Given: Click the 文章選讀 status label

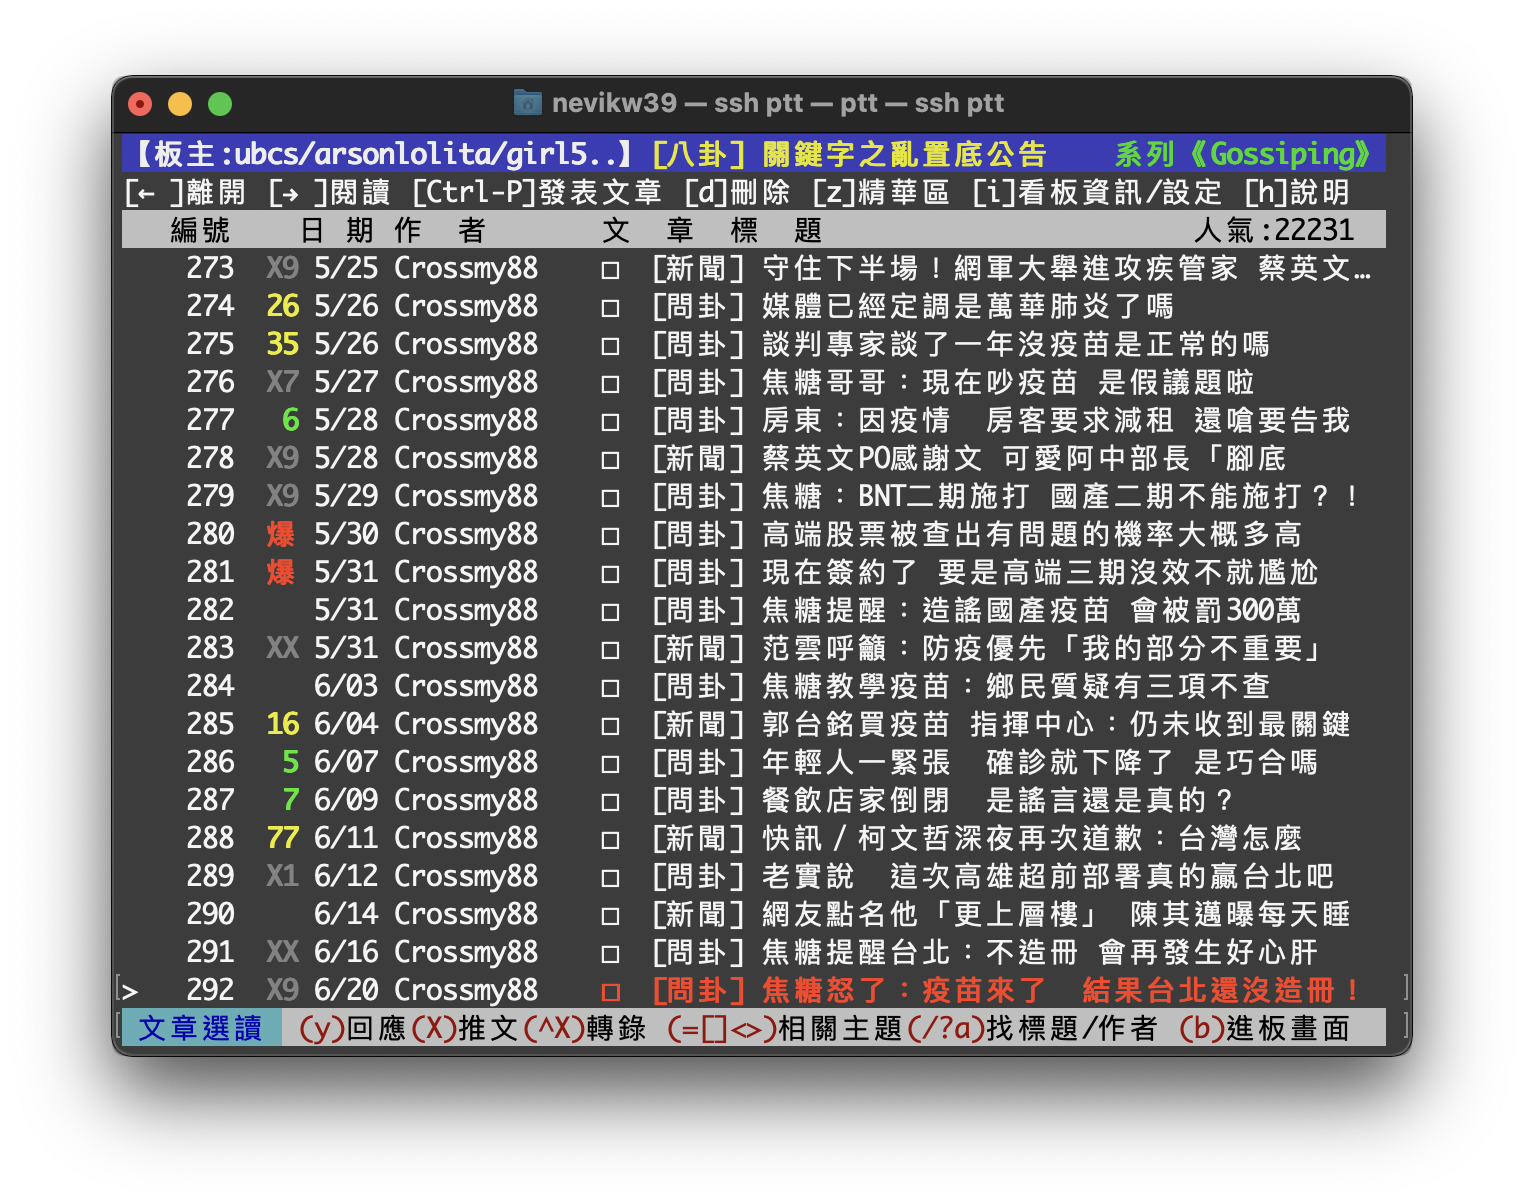Looking at the screenshot, I should click(200, 1028).
